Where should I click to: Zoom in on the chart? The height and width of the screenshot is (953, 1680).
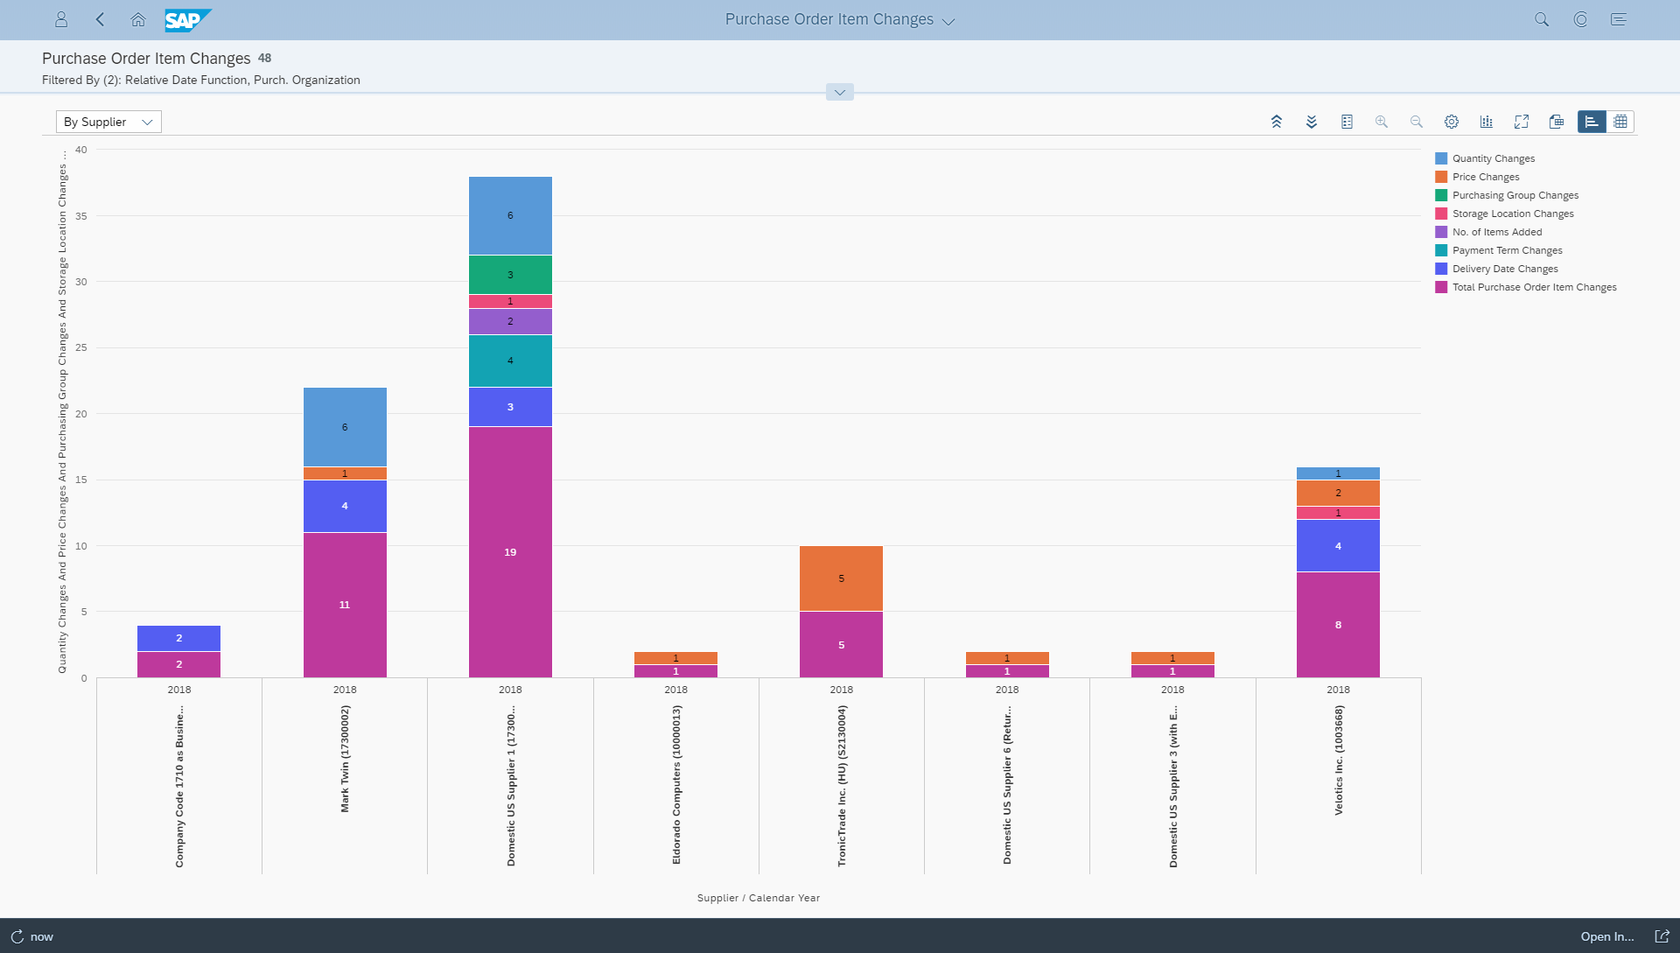(x=1381, y=122)
